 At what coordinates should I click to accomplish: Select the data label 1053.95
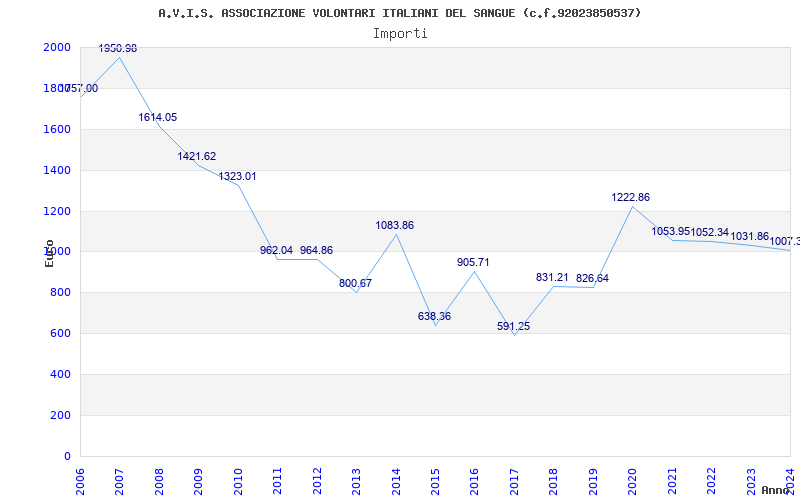[670, 232]
